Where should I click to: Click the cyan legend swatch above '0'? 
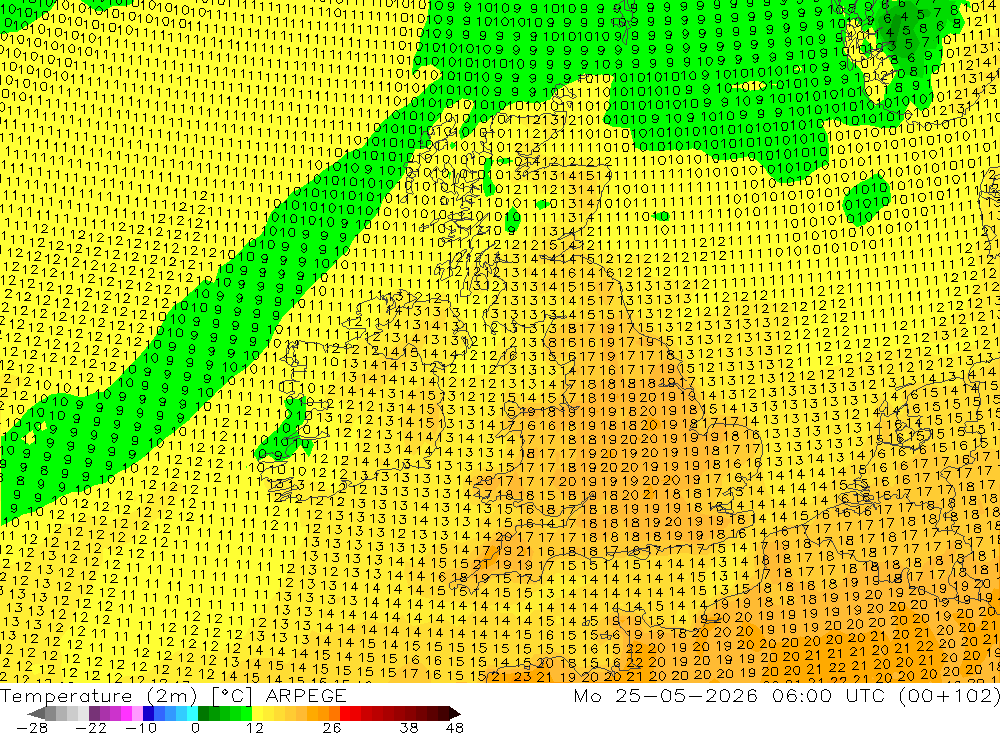pos(193,713)
